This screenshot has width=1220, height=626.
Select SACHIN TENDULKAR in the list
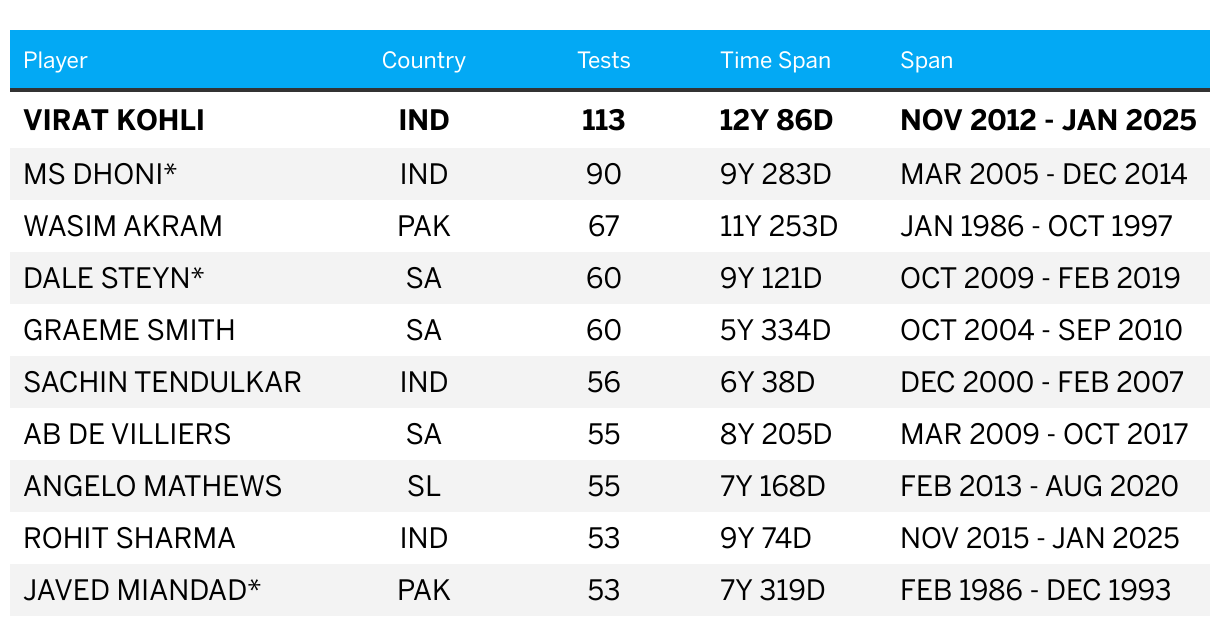click(162, 382)
